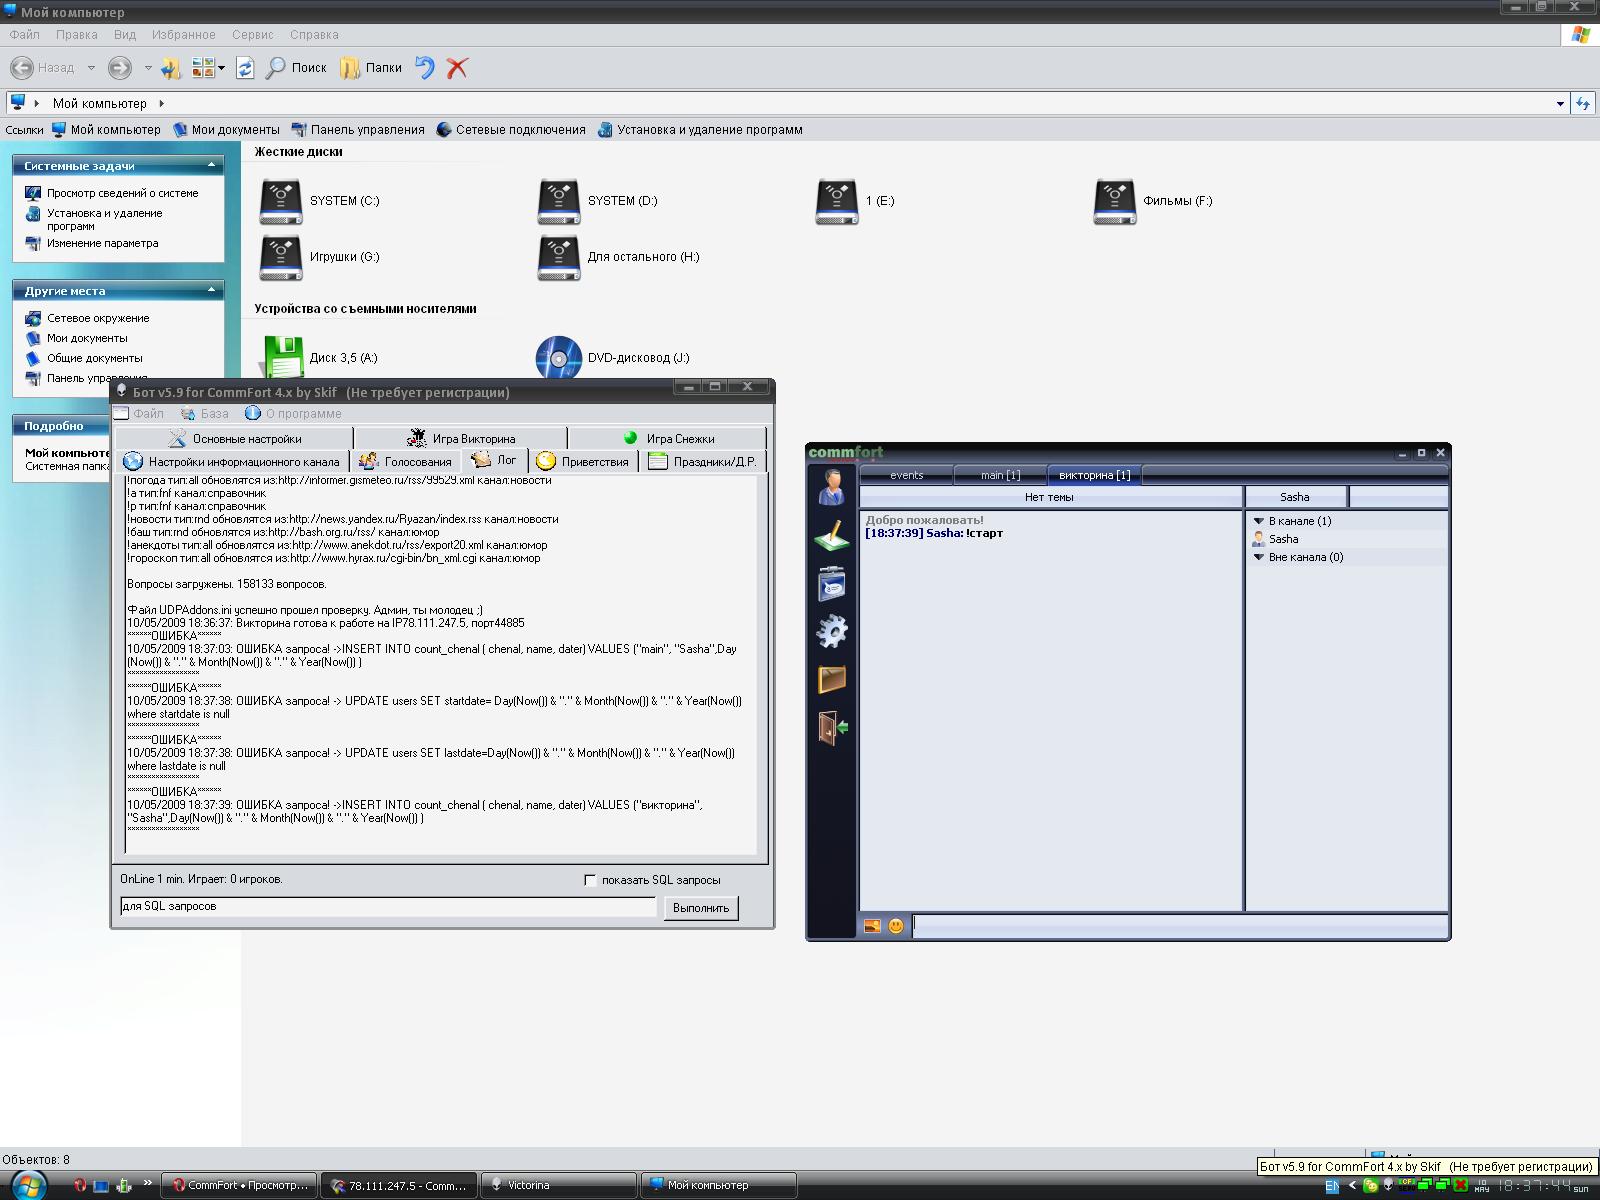The width and height of the screenshot is (1600, 1200).
Task: Click the SQL query input field
Action: point(387,907)
